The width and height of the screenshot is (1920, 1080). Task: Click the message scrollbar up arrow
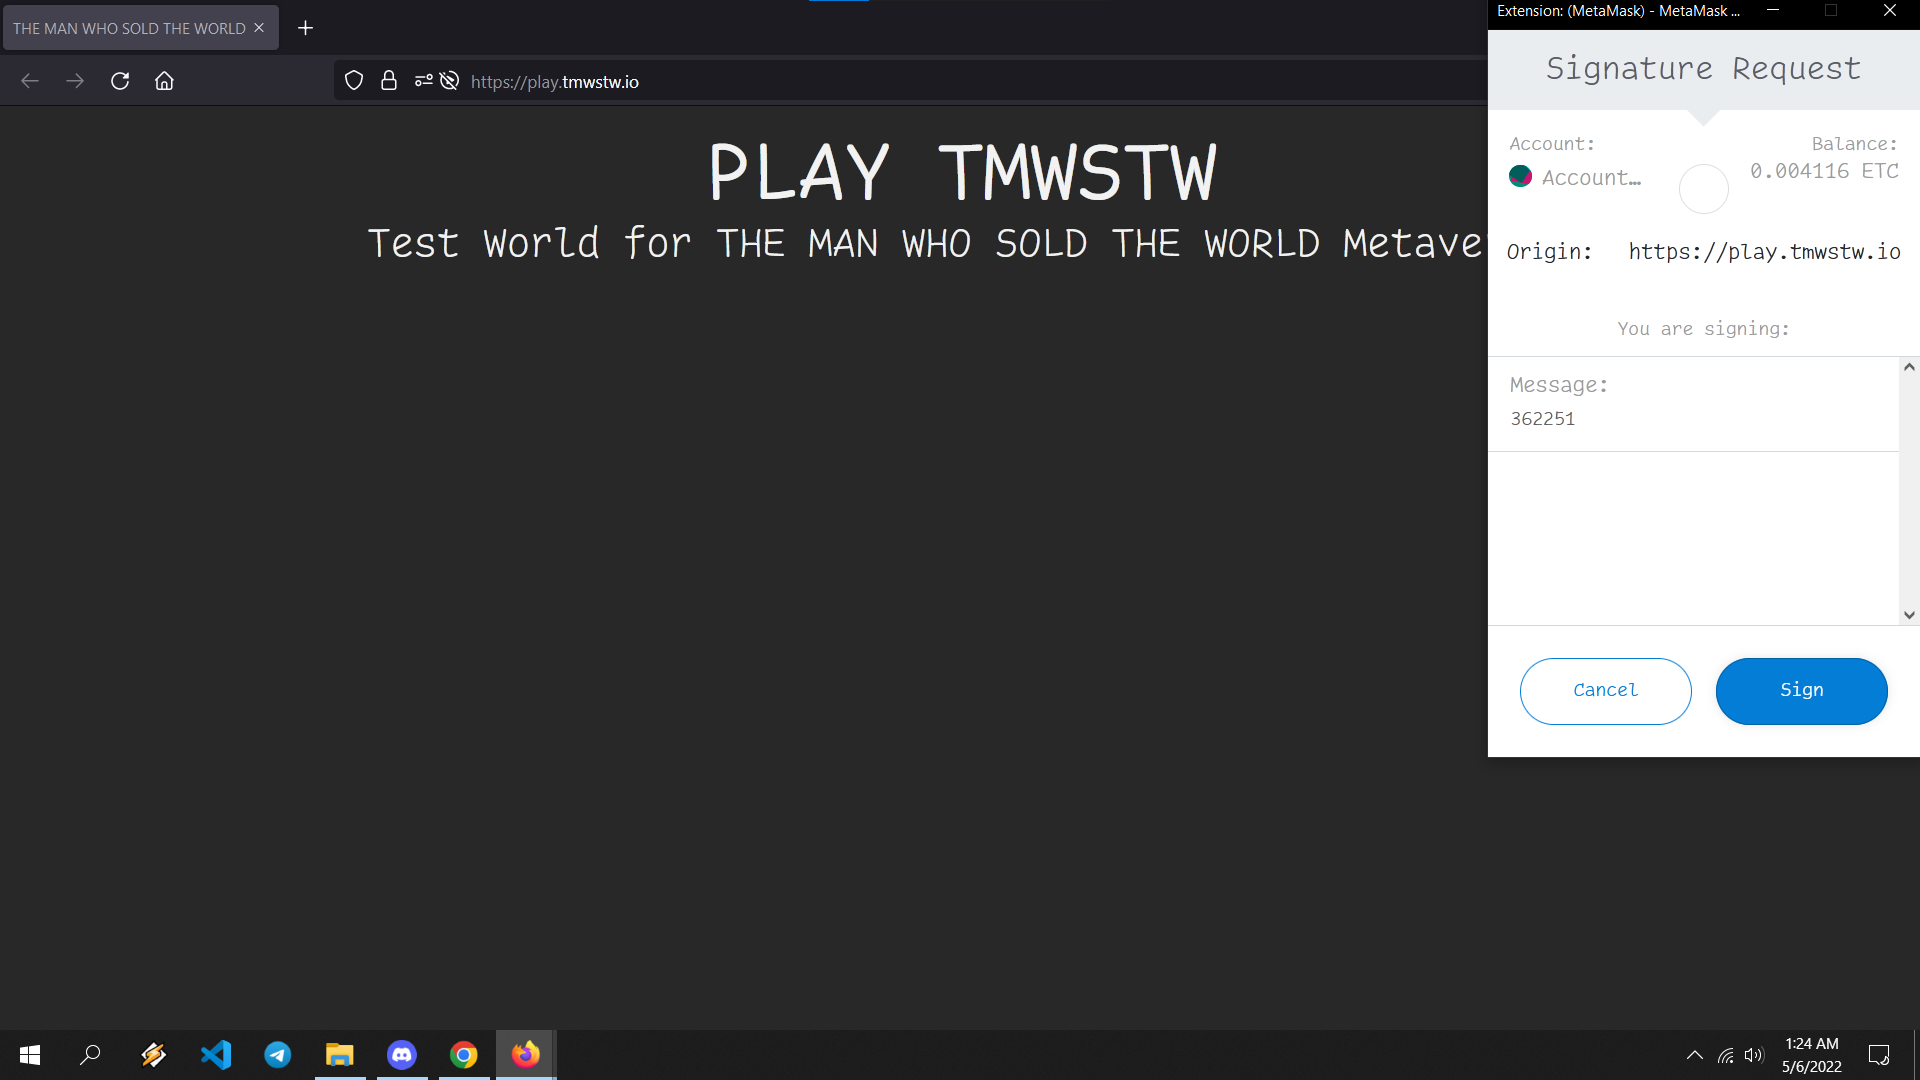tap(1909, 367)
